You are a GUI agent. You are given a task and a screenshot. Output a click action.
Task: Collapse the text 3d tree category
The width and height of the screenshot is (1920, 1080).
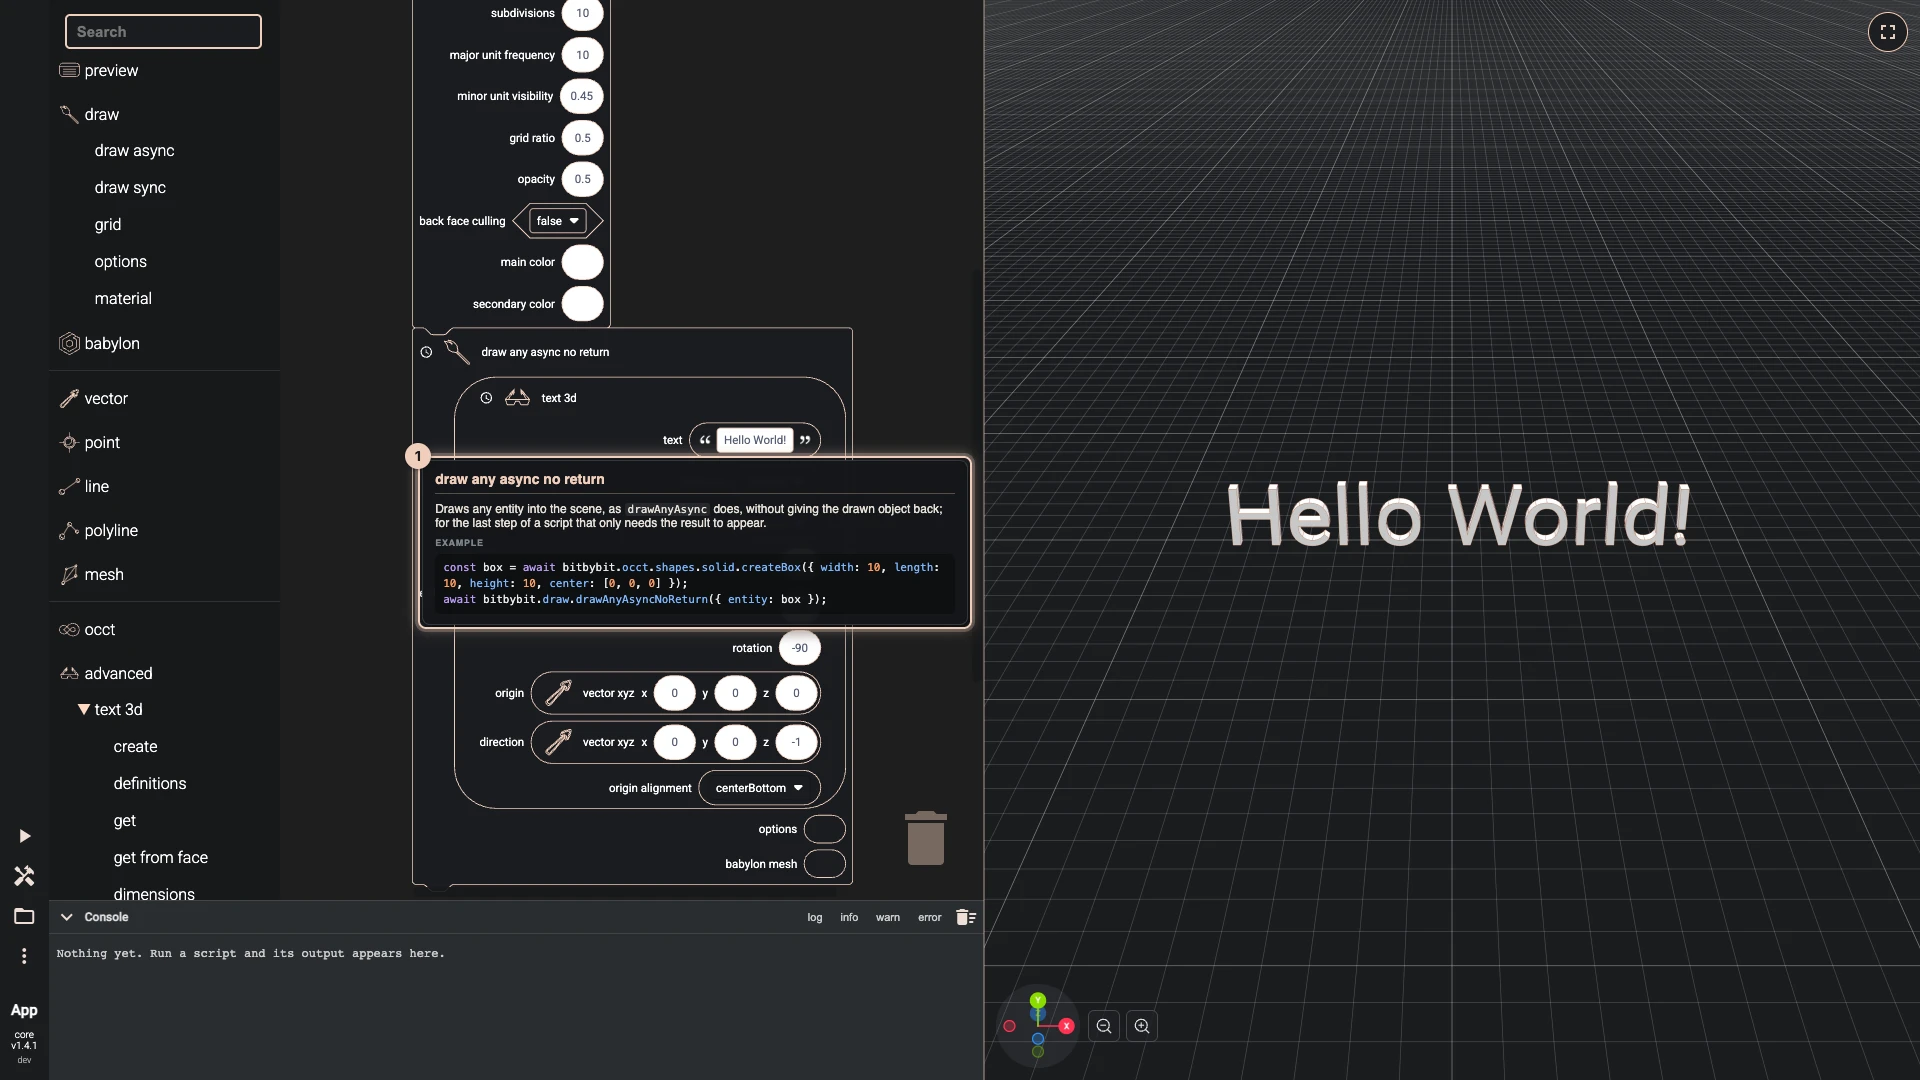pos(84,710)
